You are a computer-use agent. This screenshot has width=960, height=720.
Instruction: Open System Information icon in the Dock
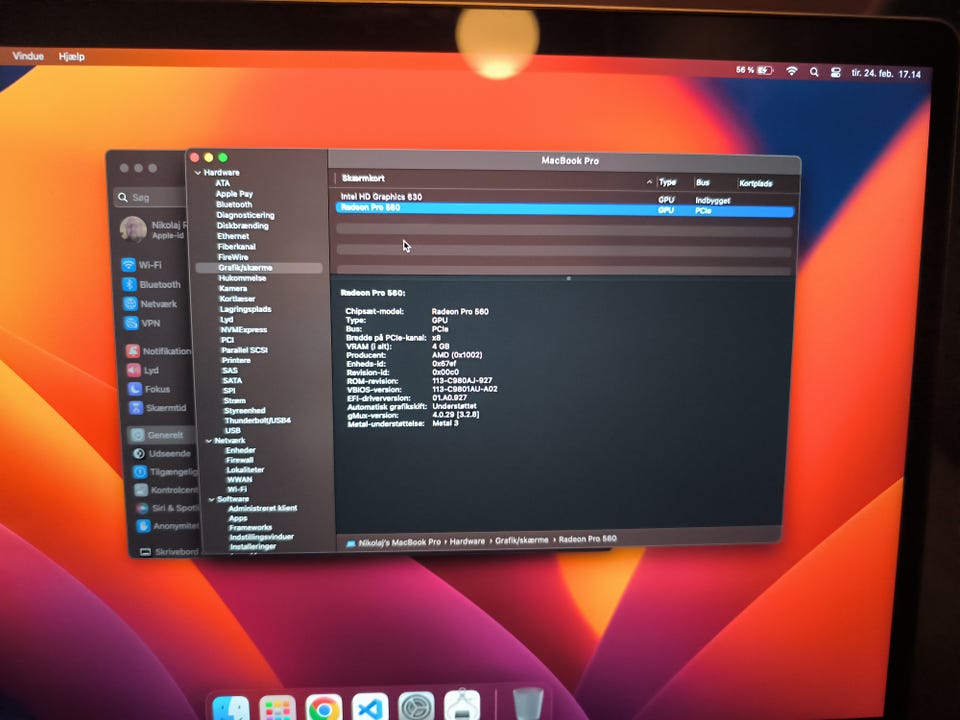[462, 705]
